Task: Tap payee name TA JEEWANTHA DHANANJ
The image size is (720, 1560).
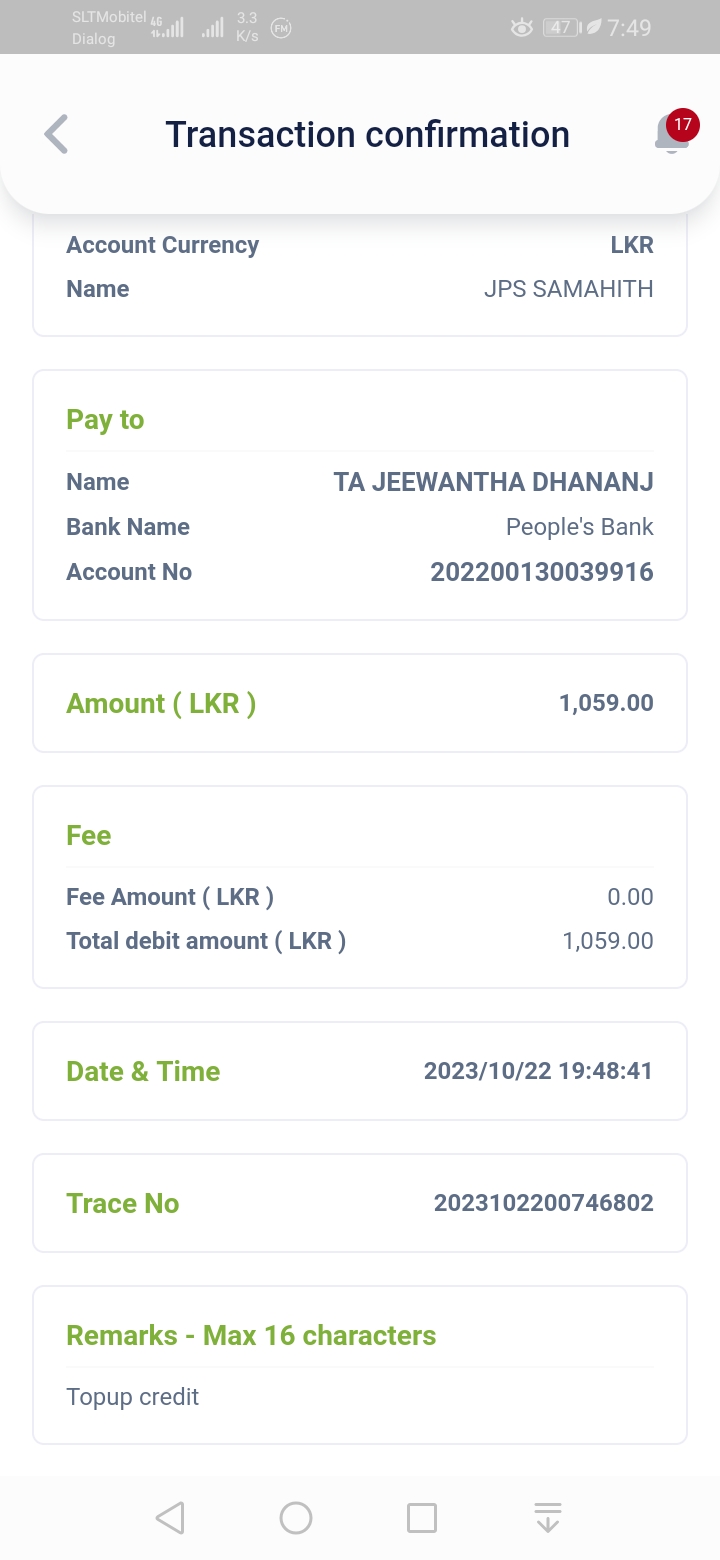Action: (x=493, y=482)
